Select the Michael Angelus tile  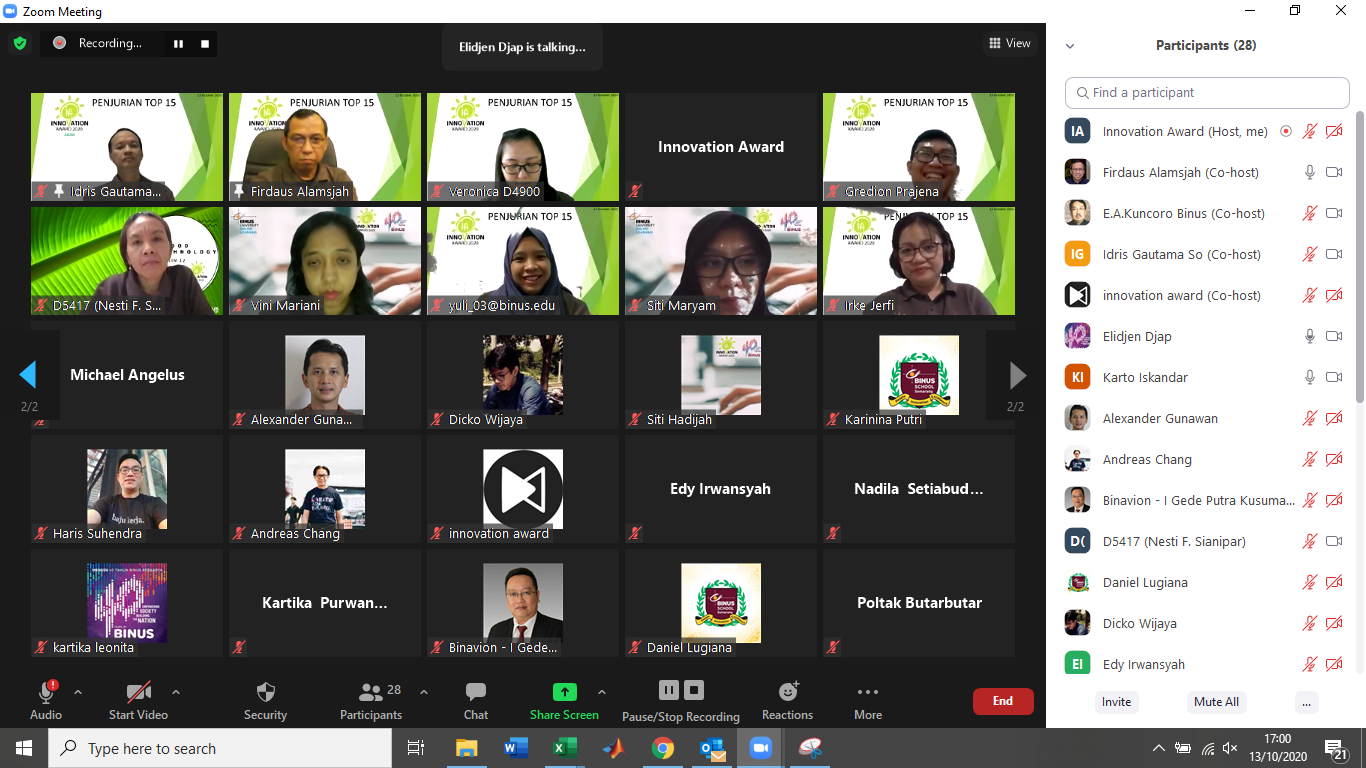point(127,375)
